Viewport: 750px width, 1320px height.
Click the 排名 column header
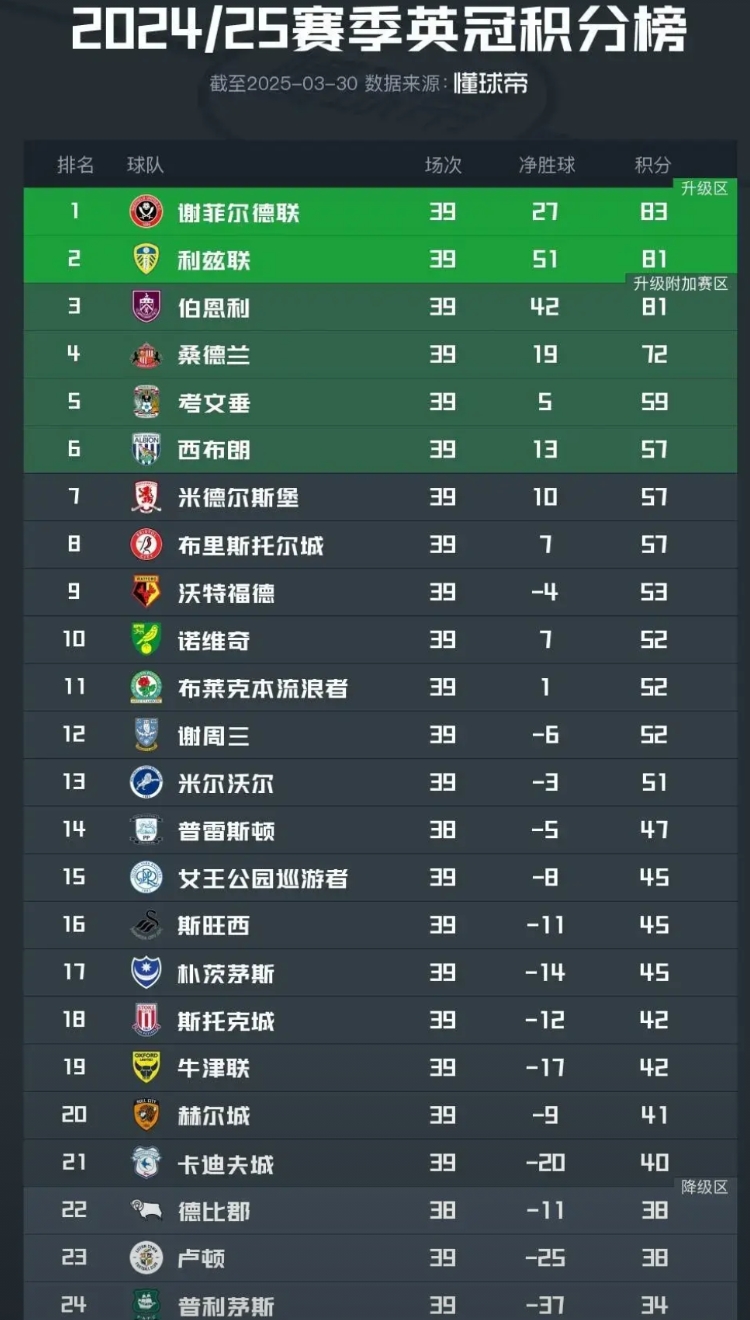[x=76, y=165]
